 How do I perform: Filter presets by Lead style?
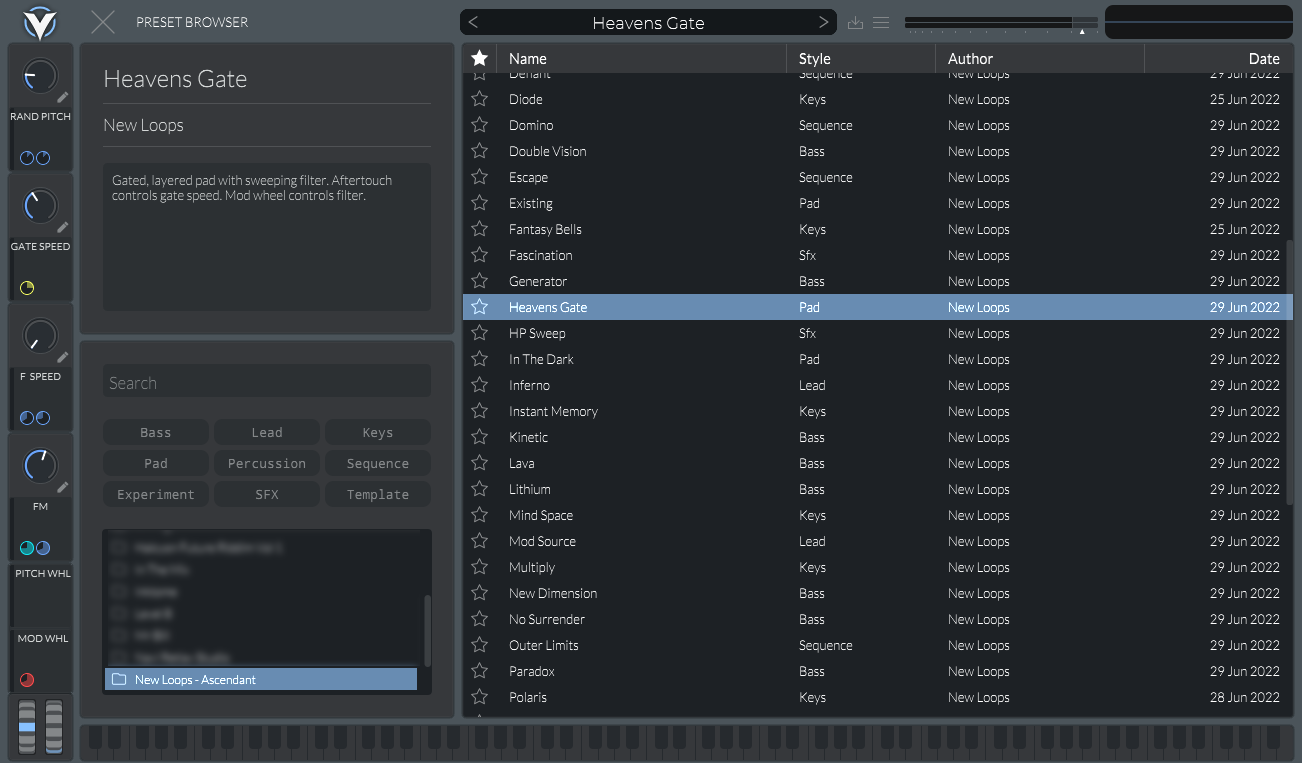[x=267, y=433]
